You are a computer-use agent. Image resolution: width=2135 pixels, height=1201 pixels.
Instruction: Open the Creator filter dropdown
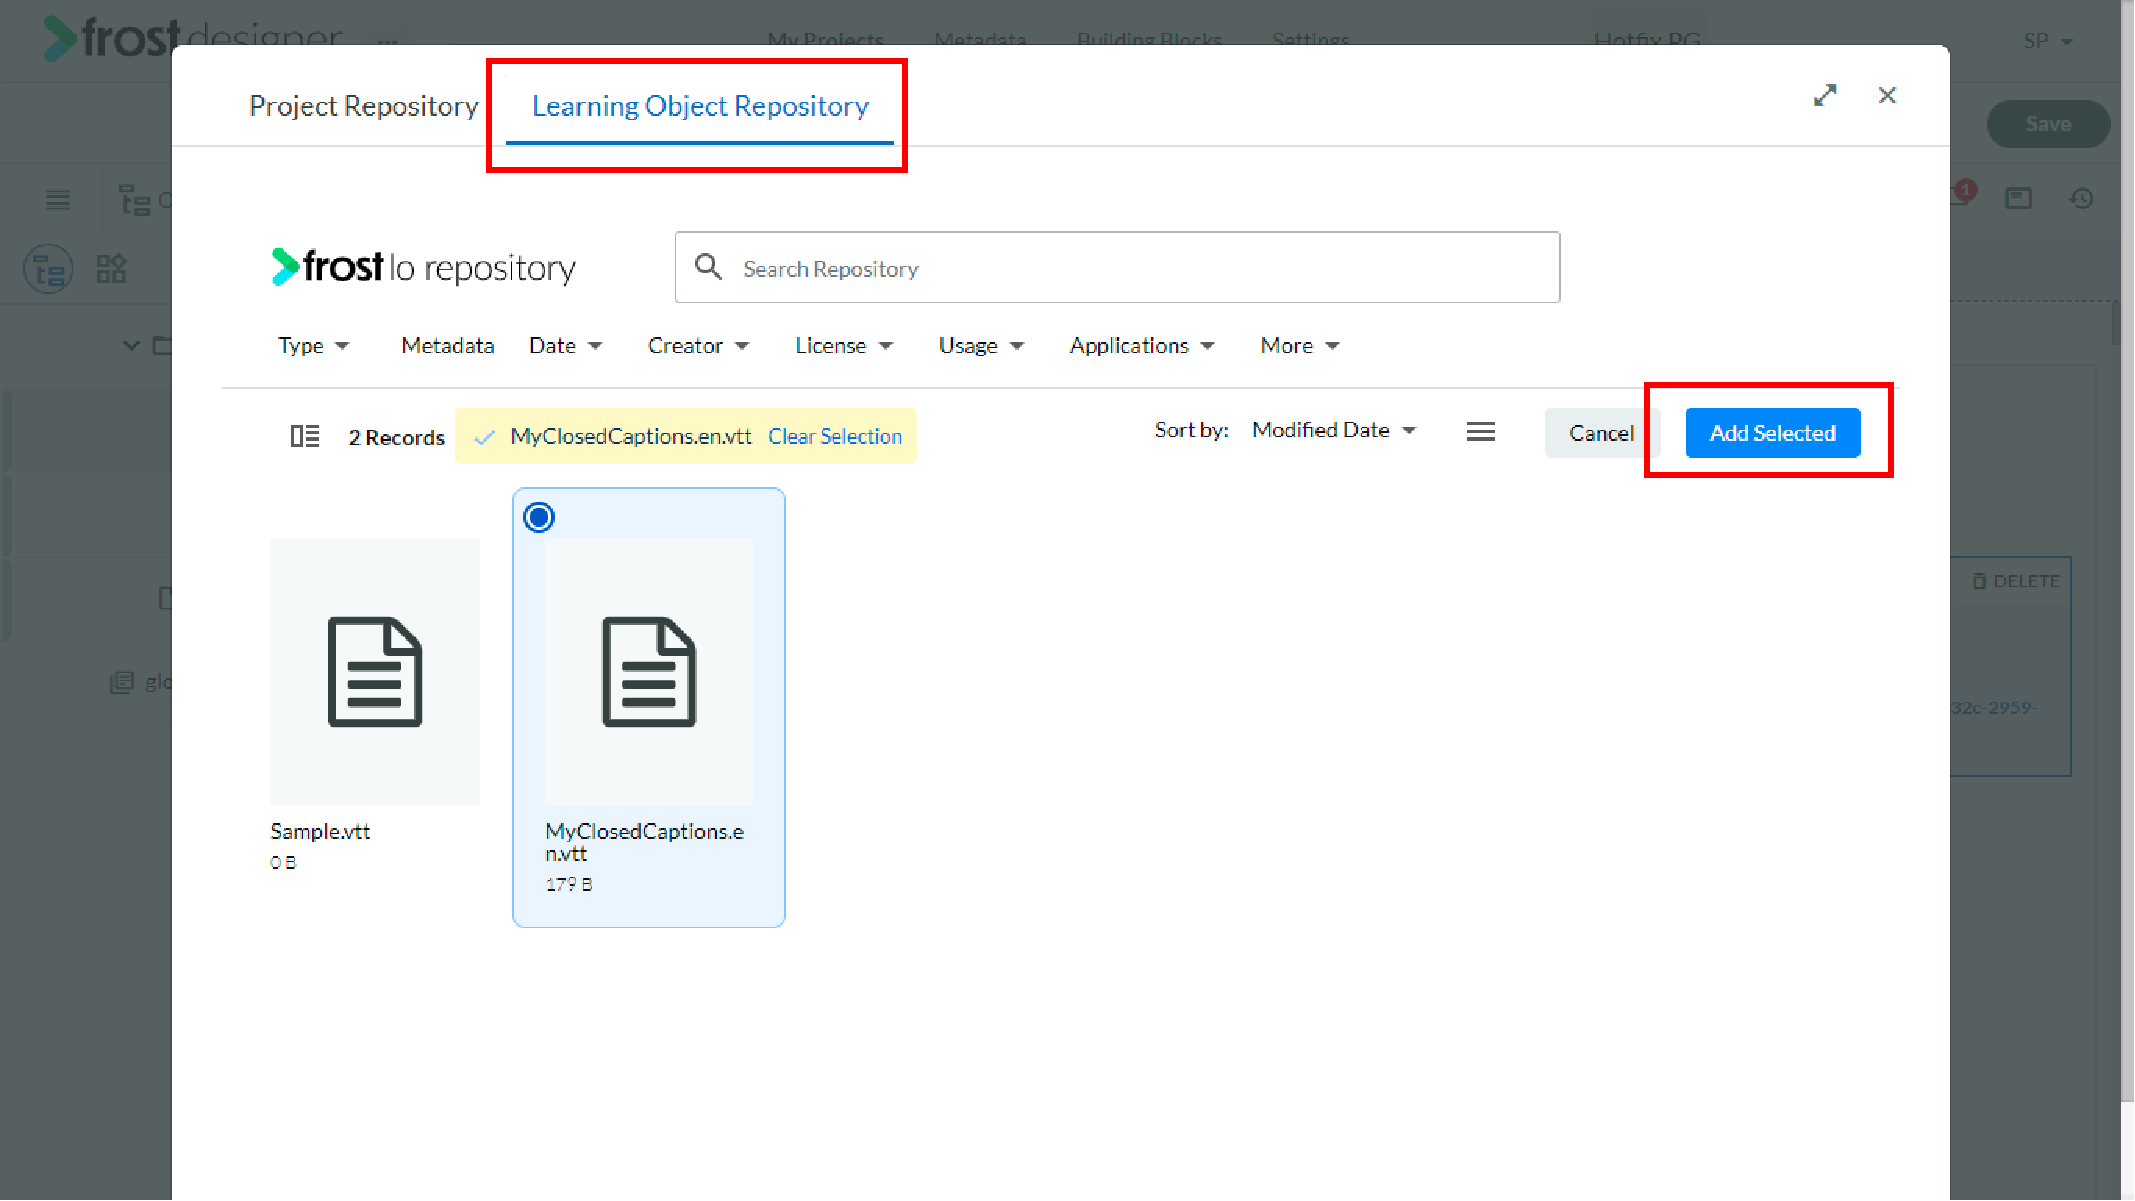[698, 346]
